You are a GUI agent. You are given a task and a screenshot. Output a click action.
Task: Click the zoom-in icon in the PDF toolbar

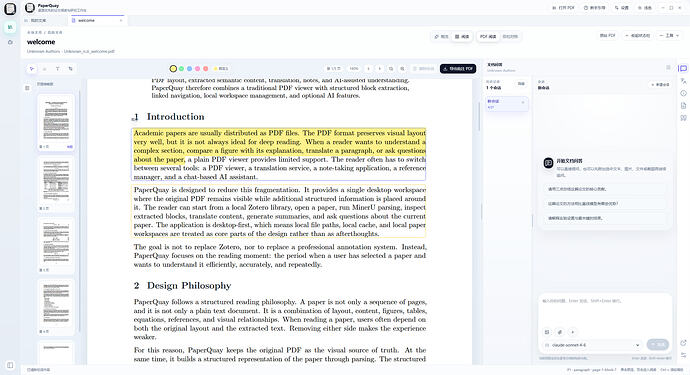[x=380, y=69]
